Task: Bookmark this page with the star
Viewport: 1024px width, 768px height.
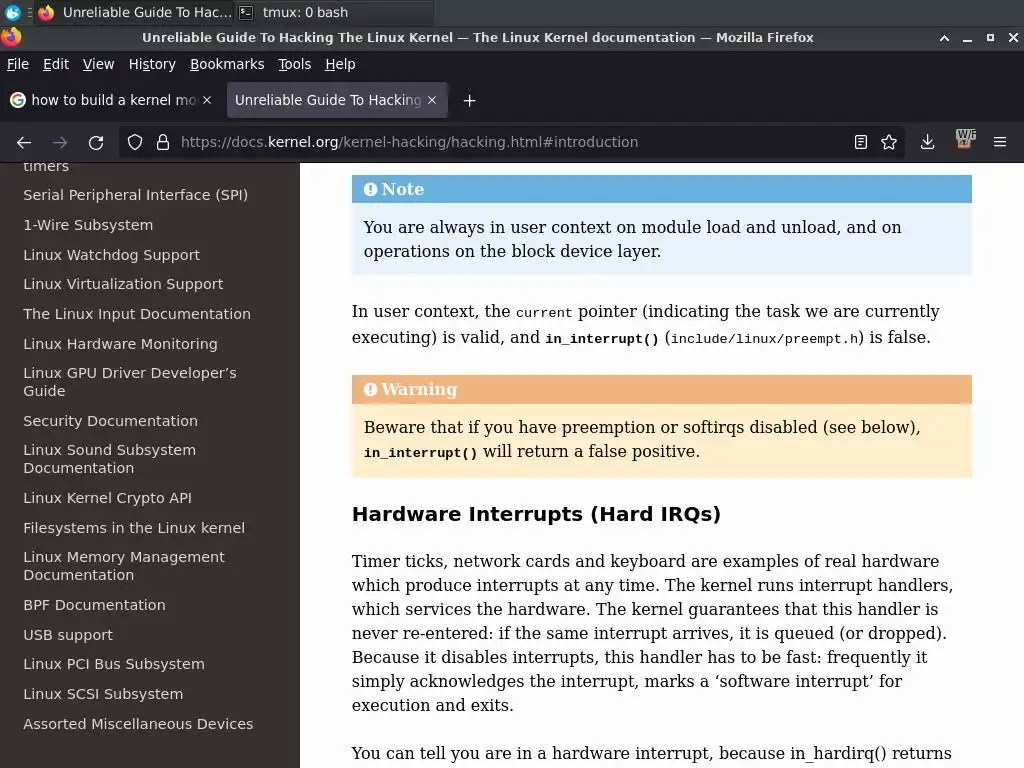Action: tap(889, 142)
